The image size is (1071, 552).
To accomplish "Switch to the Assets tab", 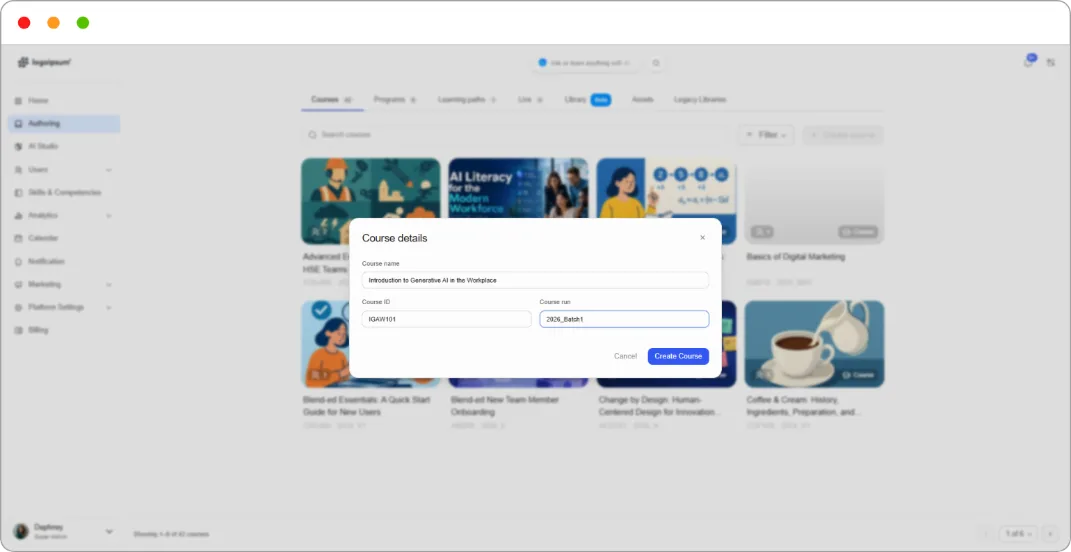I will tap(643, 100).
